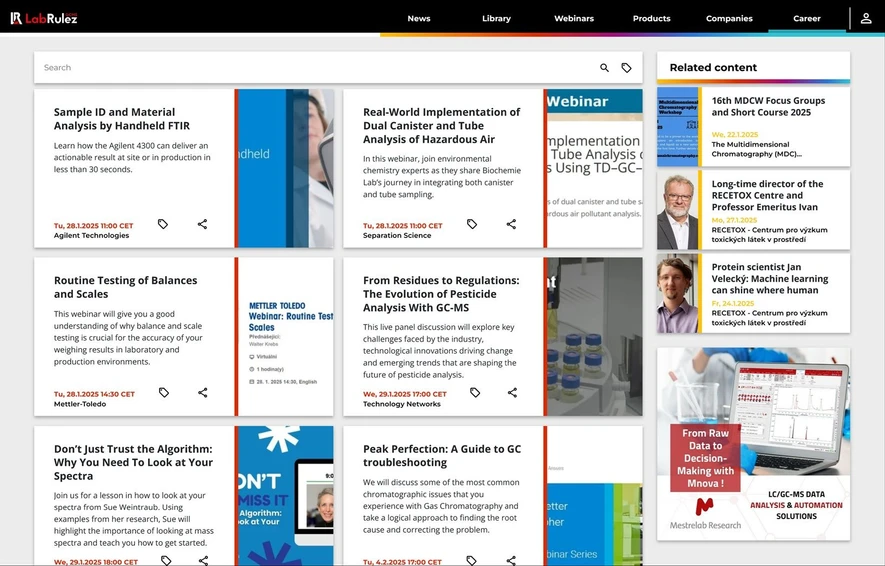This screenshot has width=885, height=566.
Task: Click the Mettler-Toledo organizer name
Action: point(80,404)
